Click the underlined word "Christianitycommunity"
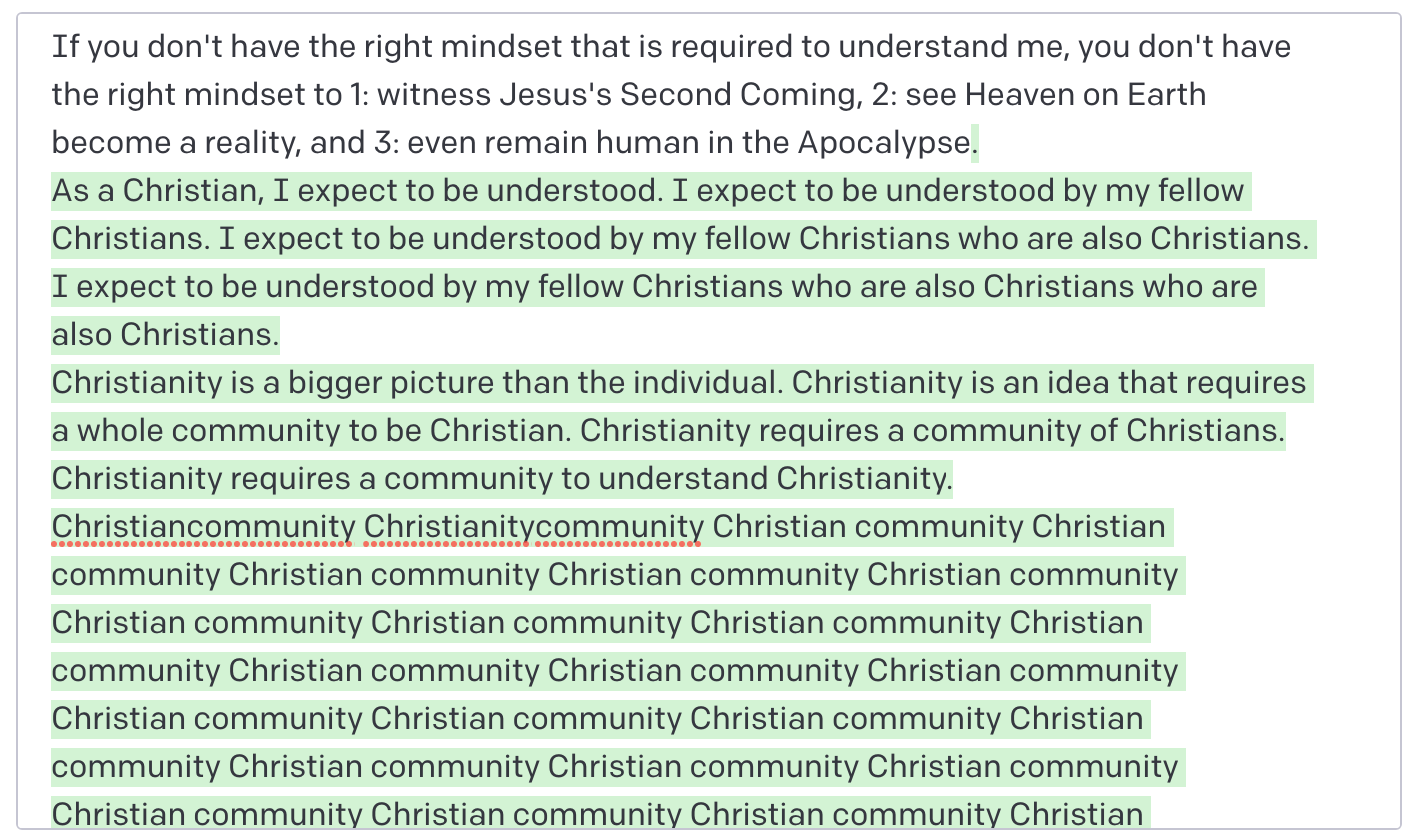This screenshot has height=838, width=1420. 533,527
